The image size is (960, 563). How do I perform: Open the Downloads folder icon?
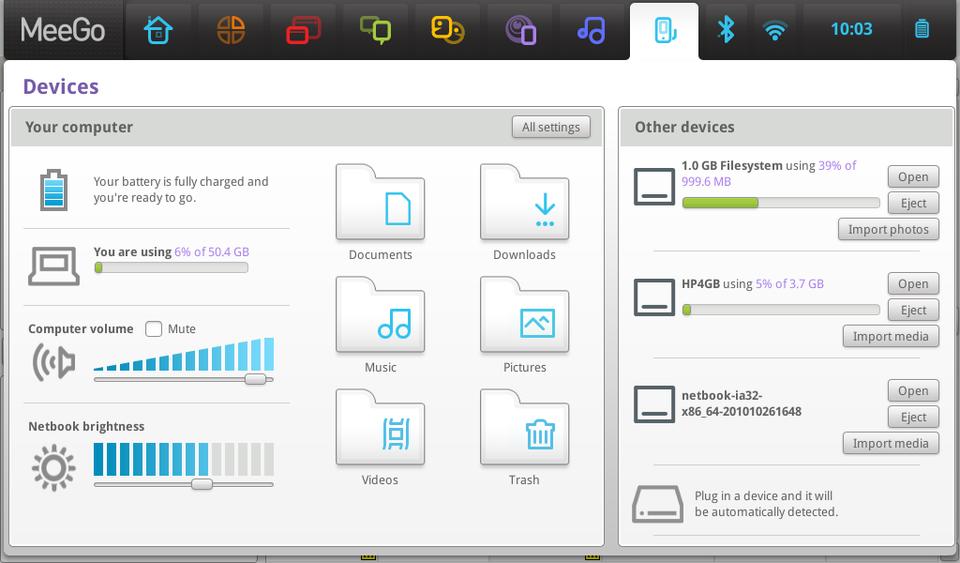point(524,203)
